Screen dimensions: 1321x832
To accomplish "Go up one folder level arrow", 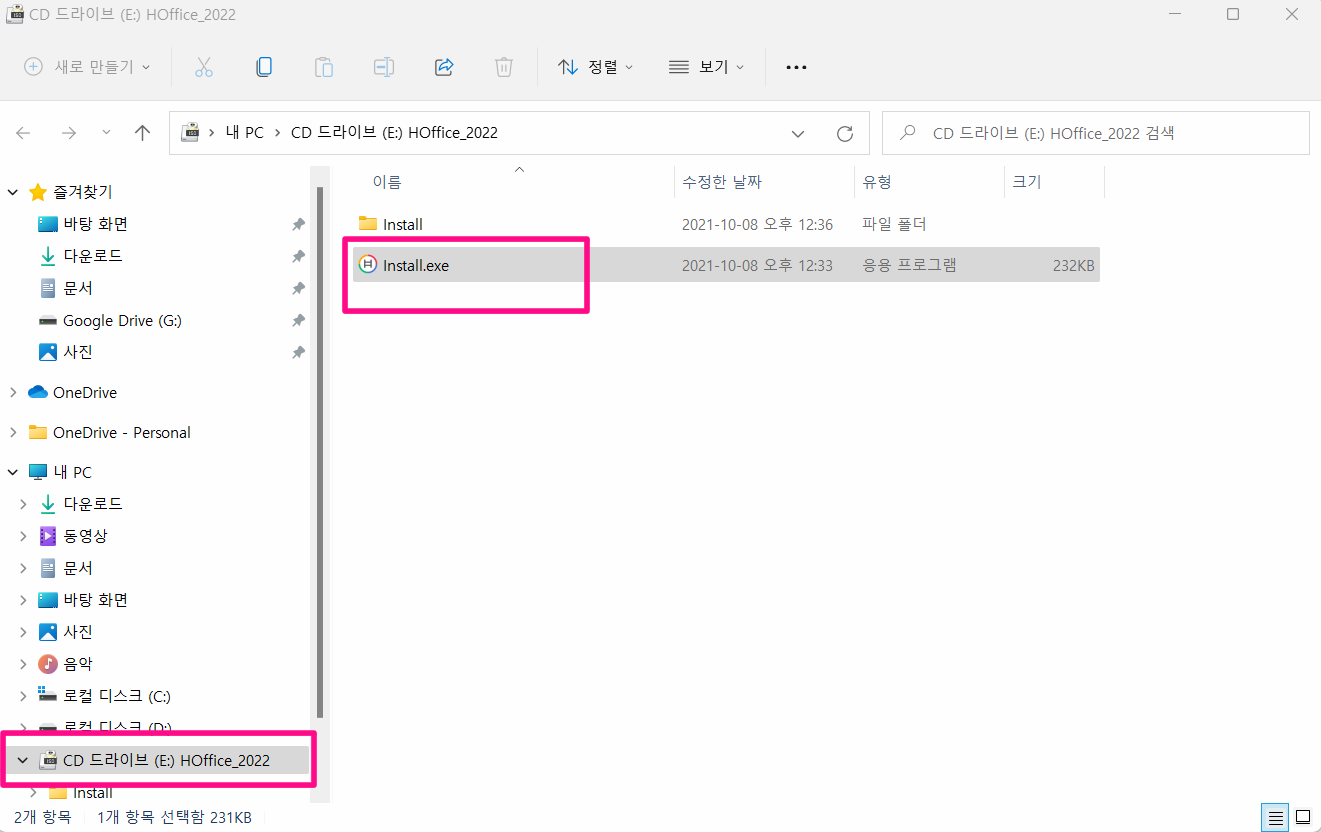I will tap(143, 133).
